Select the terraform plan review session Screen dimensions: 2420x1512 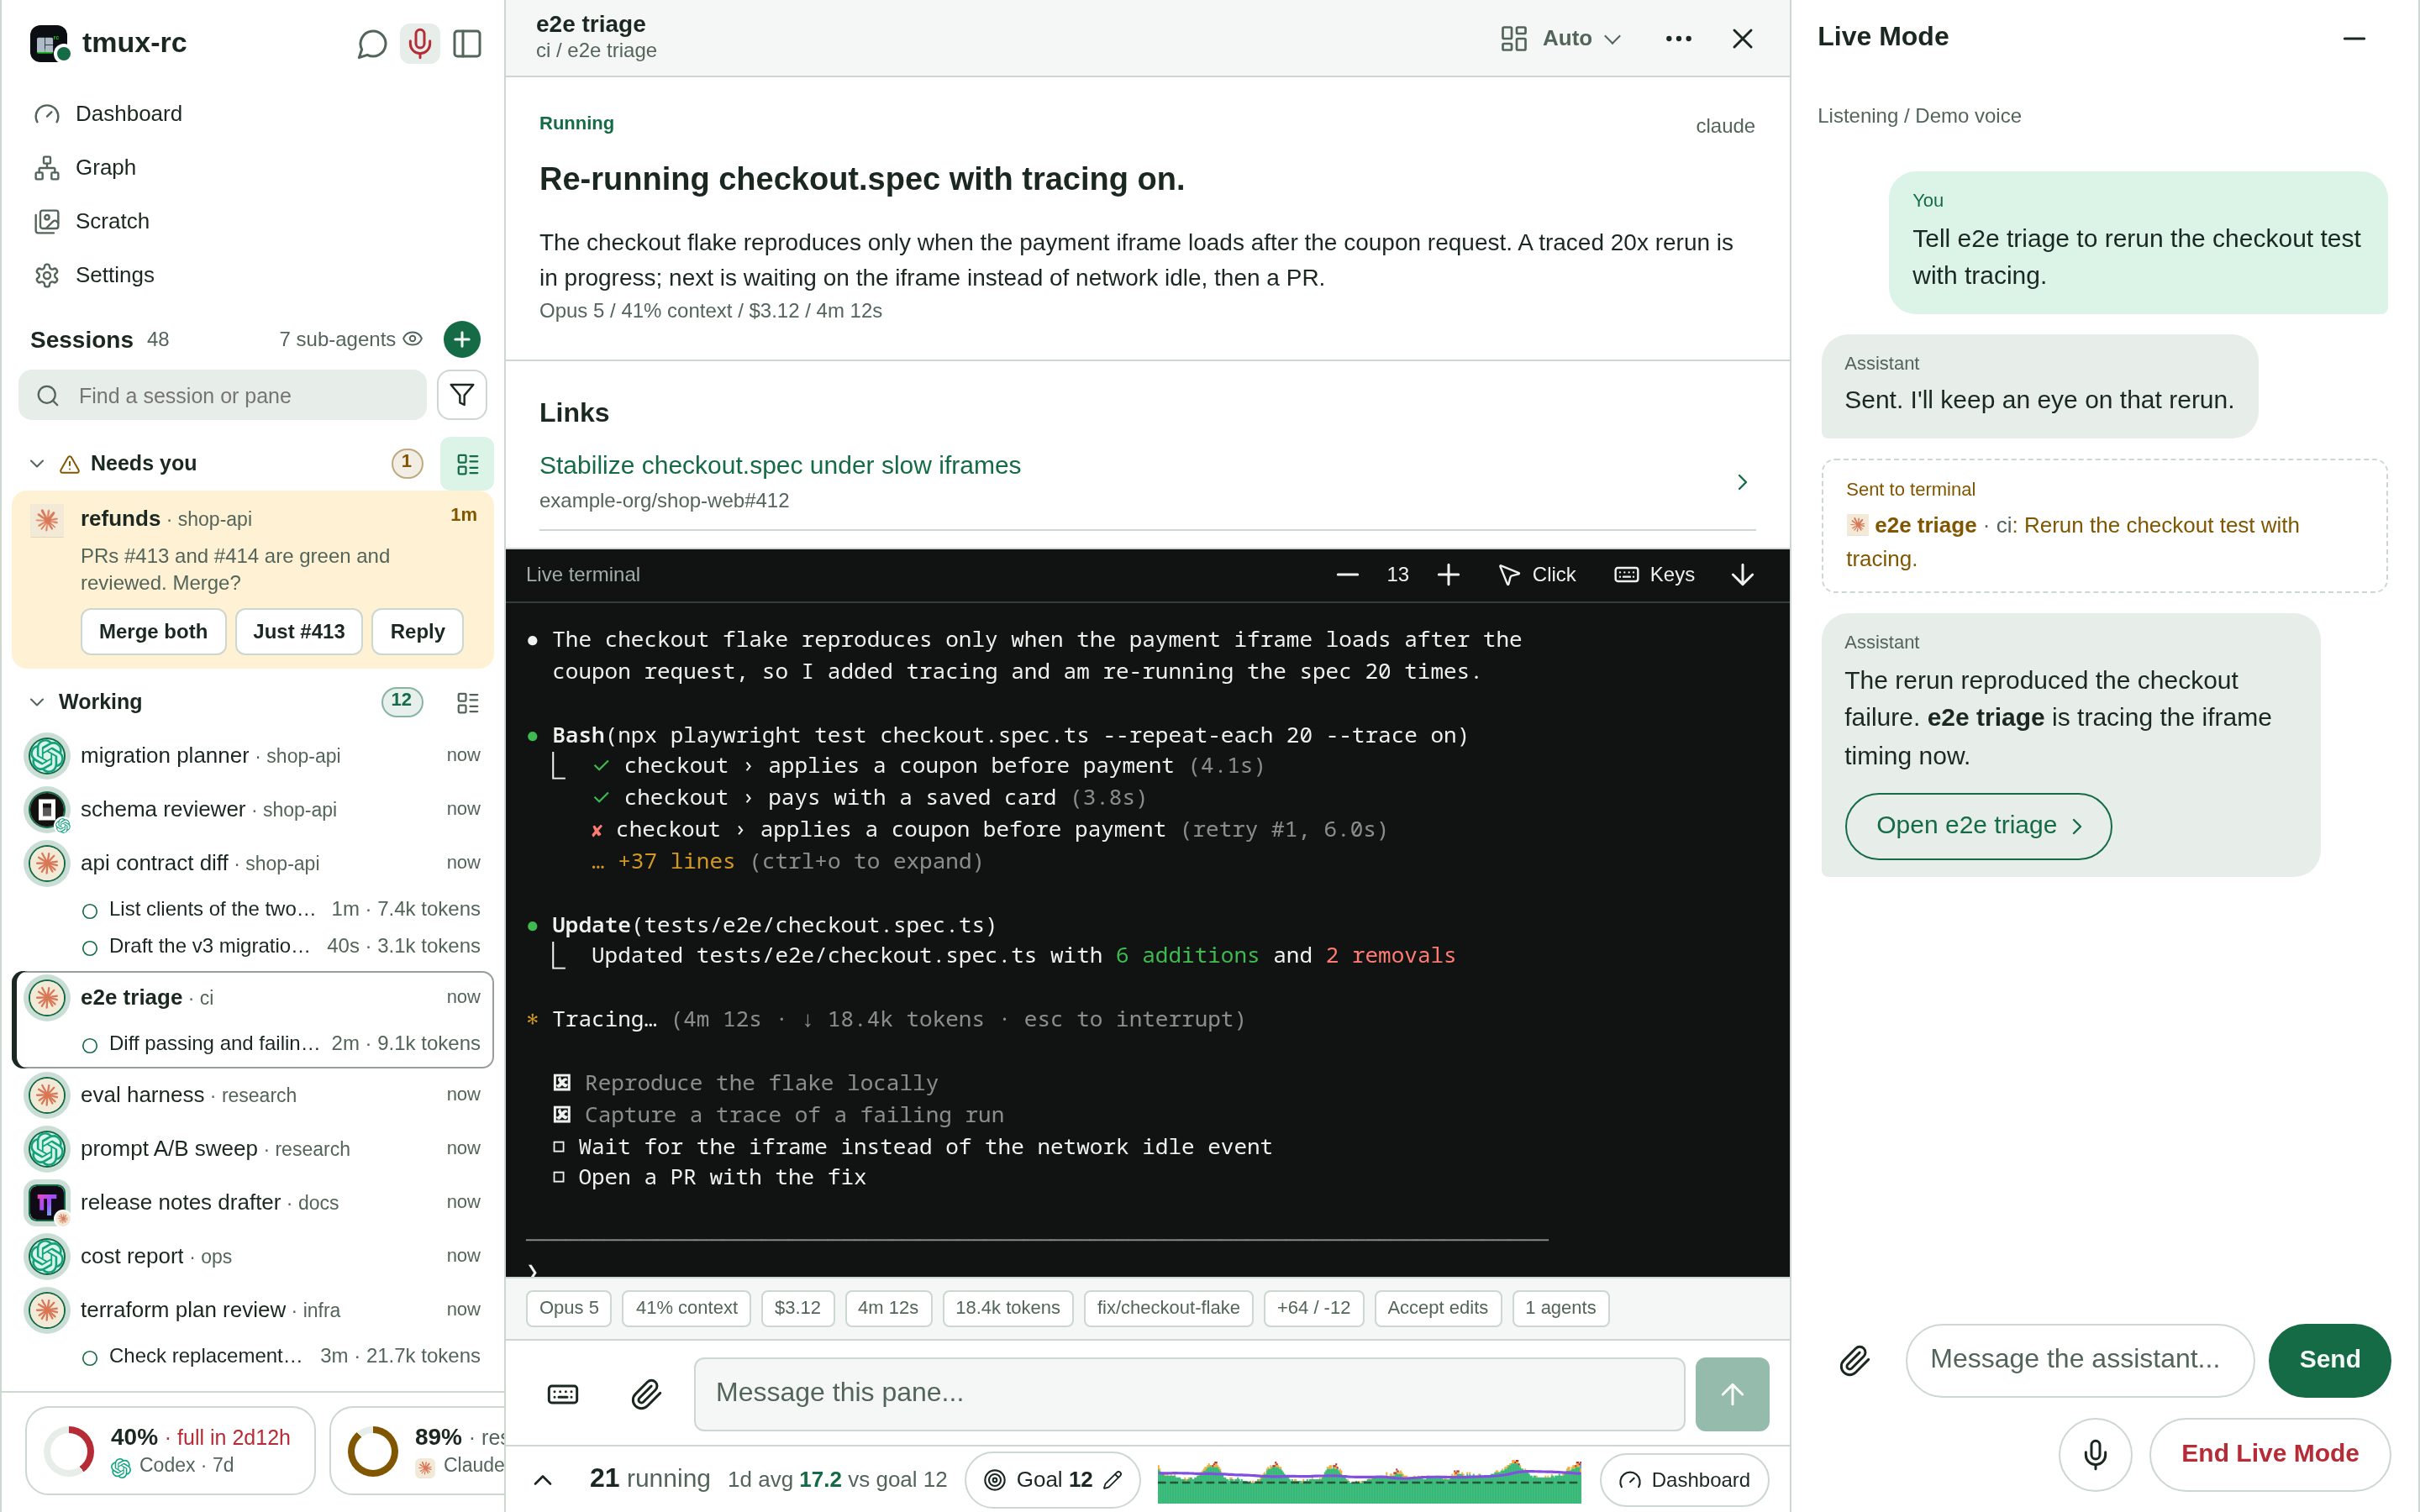click(x=252, y=1310)
